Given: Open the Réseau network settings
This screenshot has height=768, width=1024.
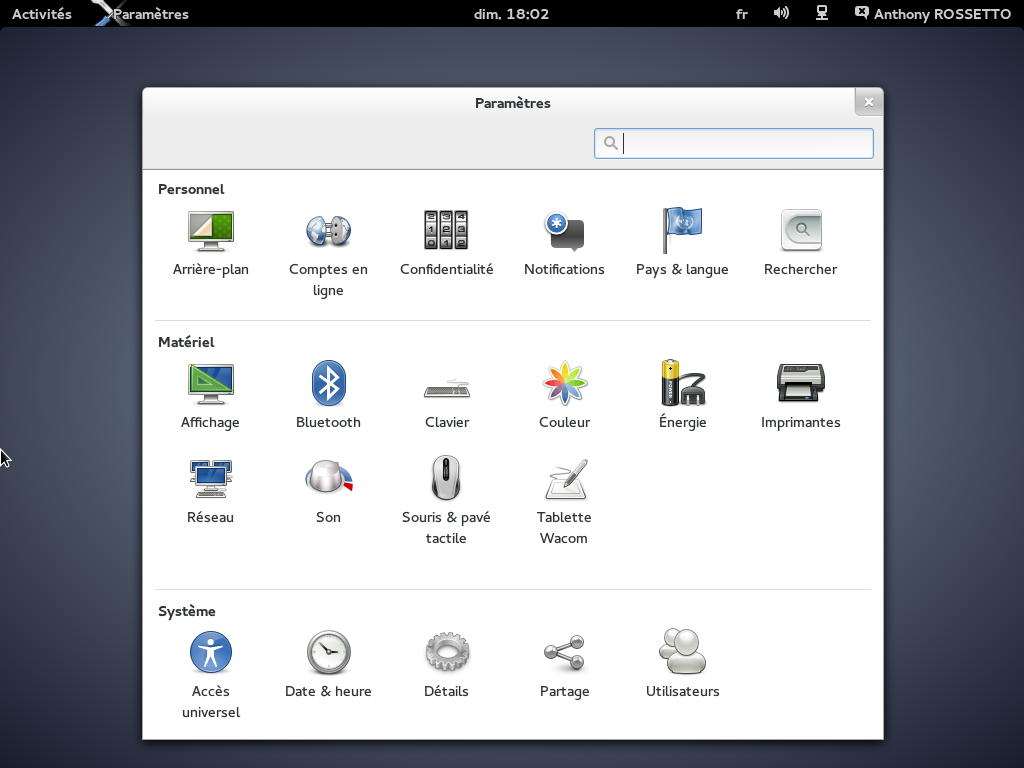Looking at the screenshot, I should pyautogui.click(x=210, y=491).
